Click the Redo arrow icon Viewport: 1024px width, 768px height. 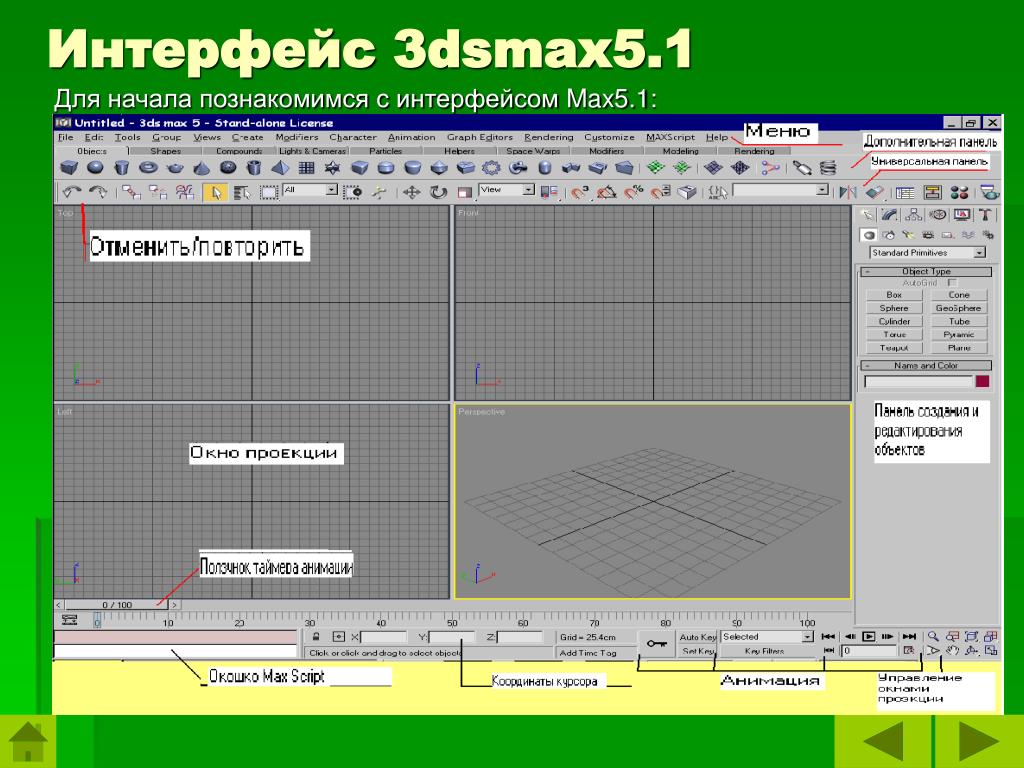[x=98, y=192]
